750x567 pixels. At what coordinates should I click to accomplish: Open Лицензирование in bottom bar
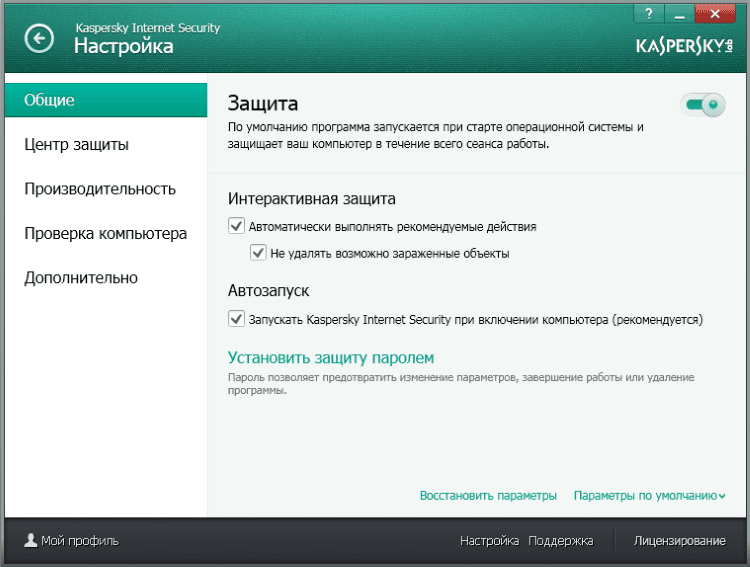click(679, 541)
